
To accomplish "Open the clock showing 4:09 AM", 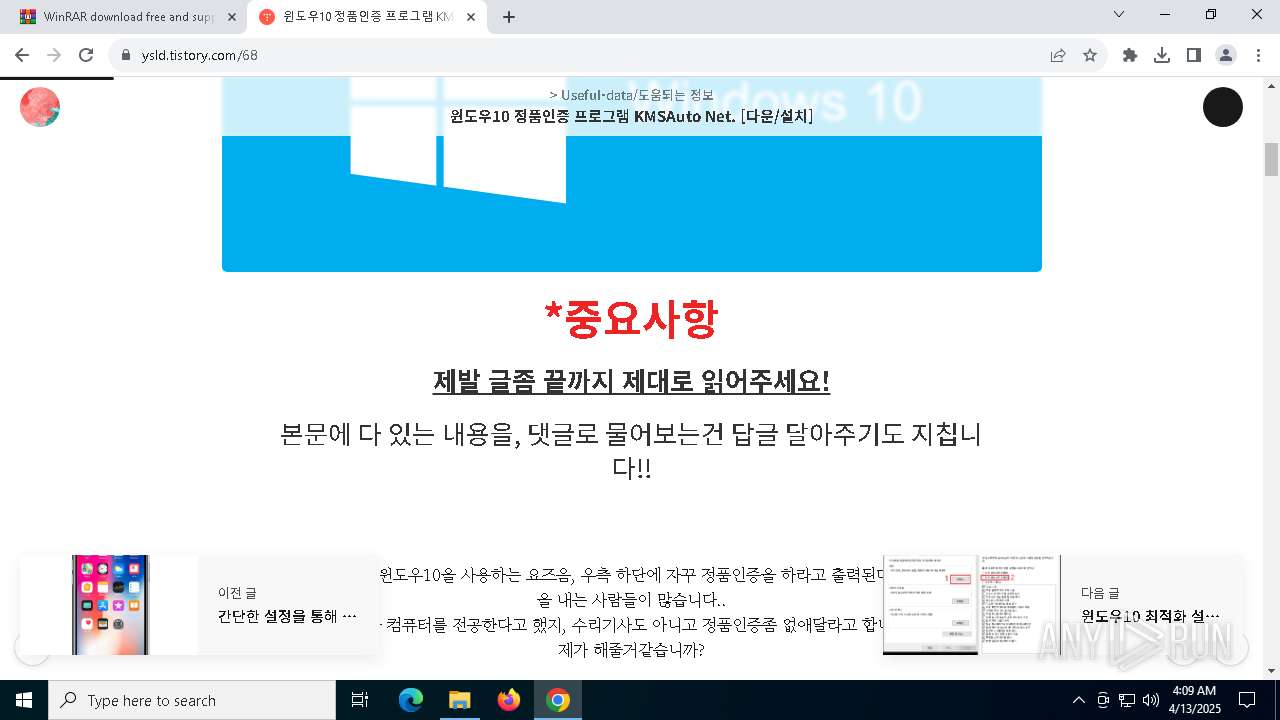I will 1194,700.
